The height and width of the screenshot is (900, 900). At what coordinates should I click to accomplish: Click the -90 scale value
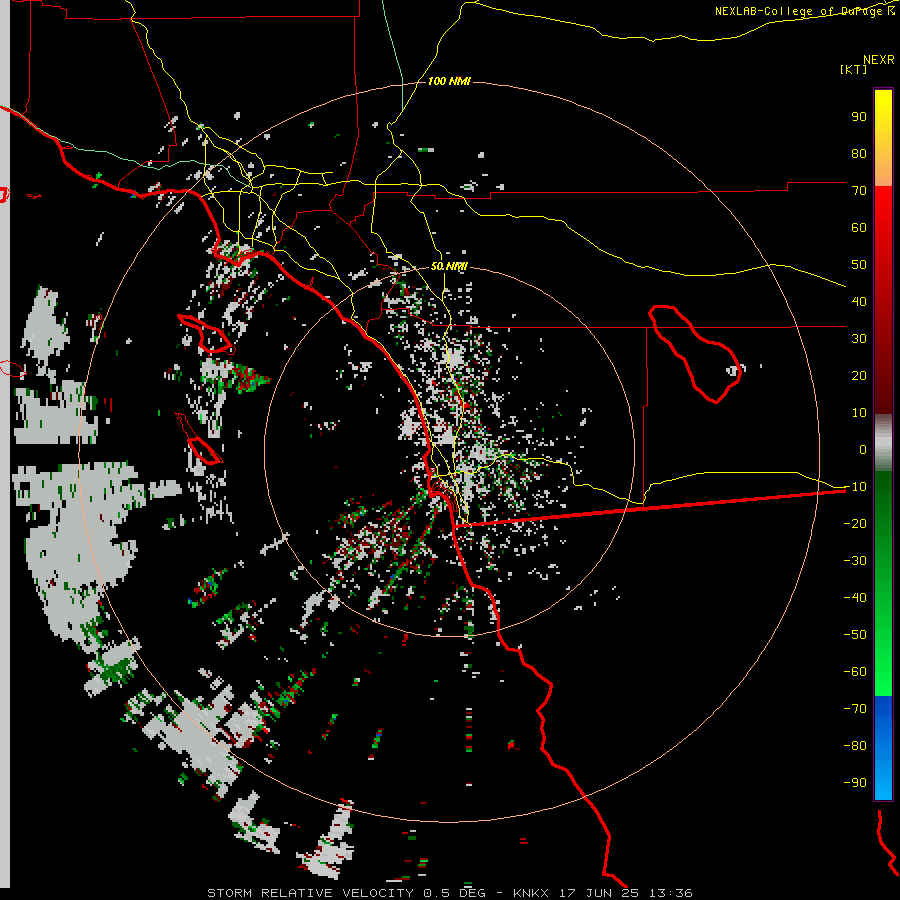tap(855, 783)
